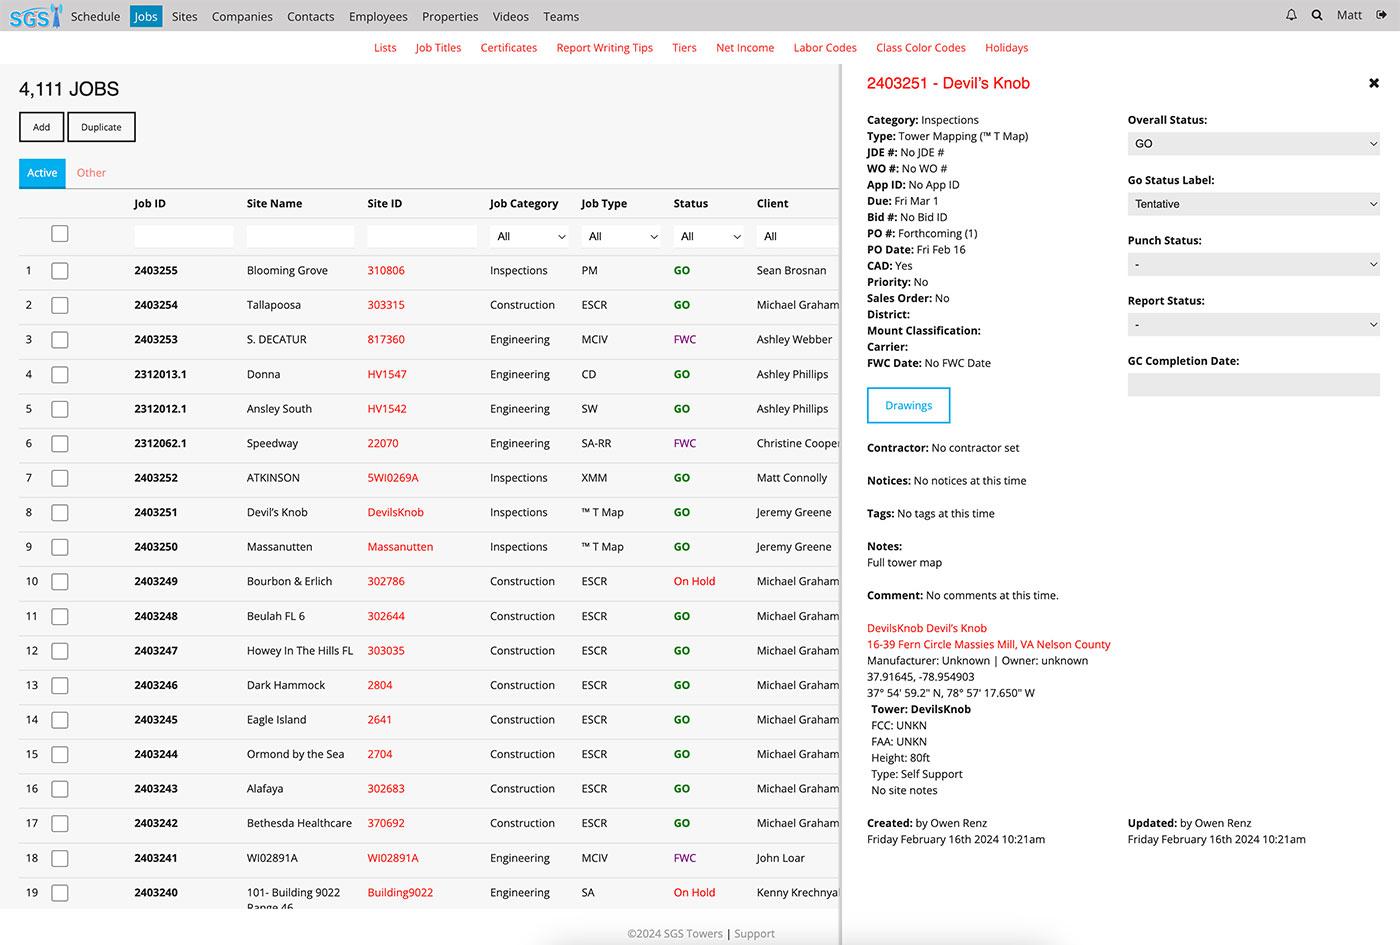Click the Job ID filter input
This screenshot has width=1400, height=945.
tap(184, 237)
